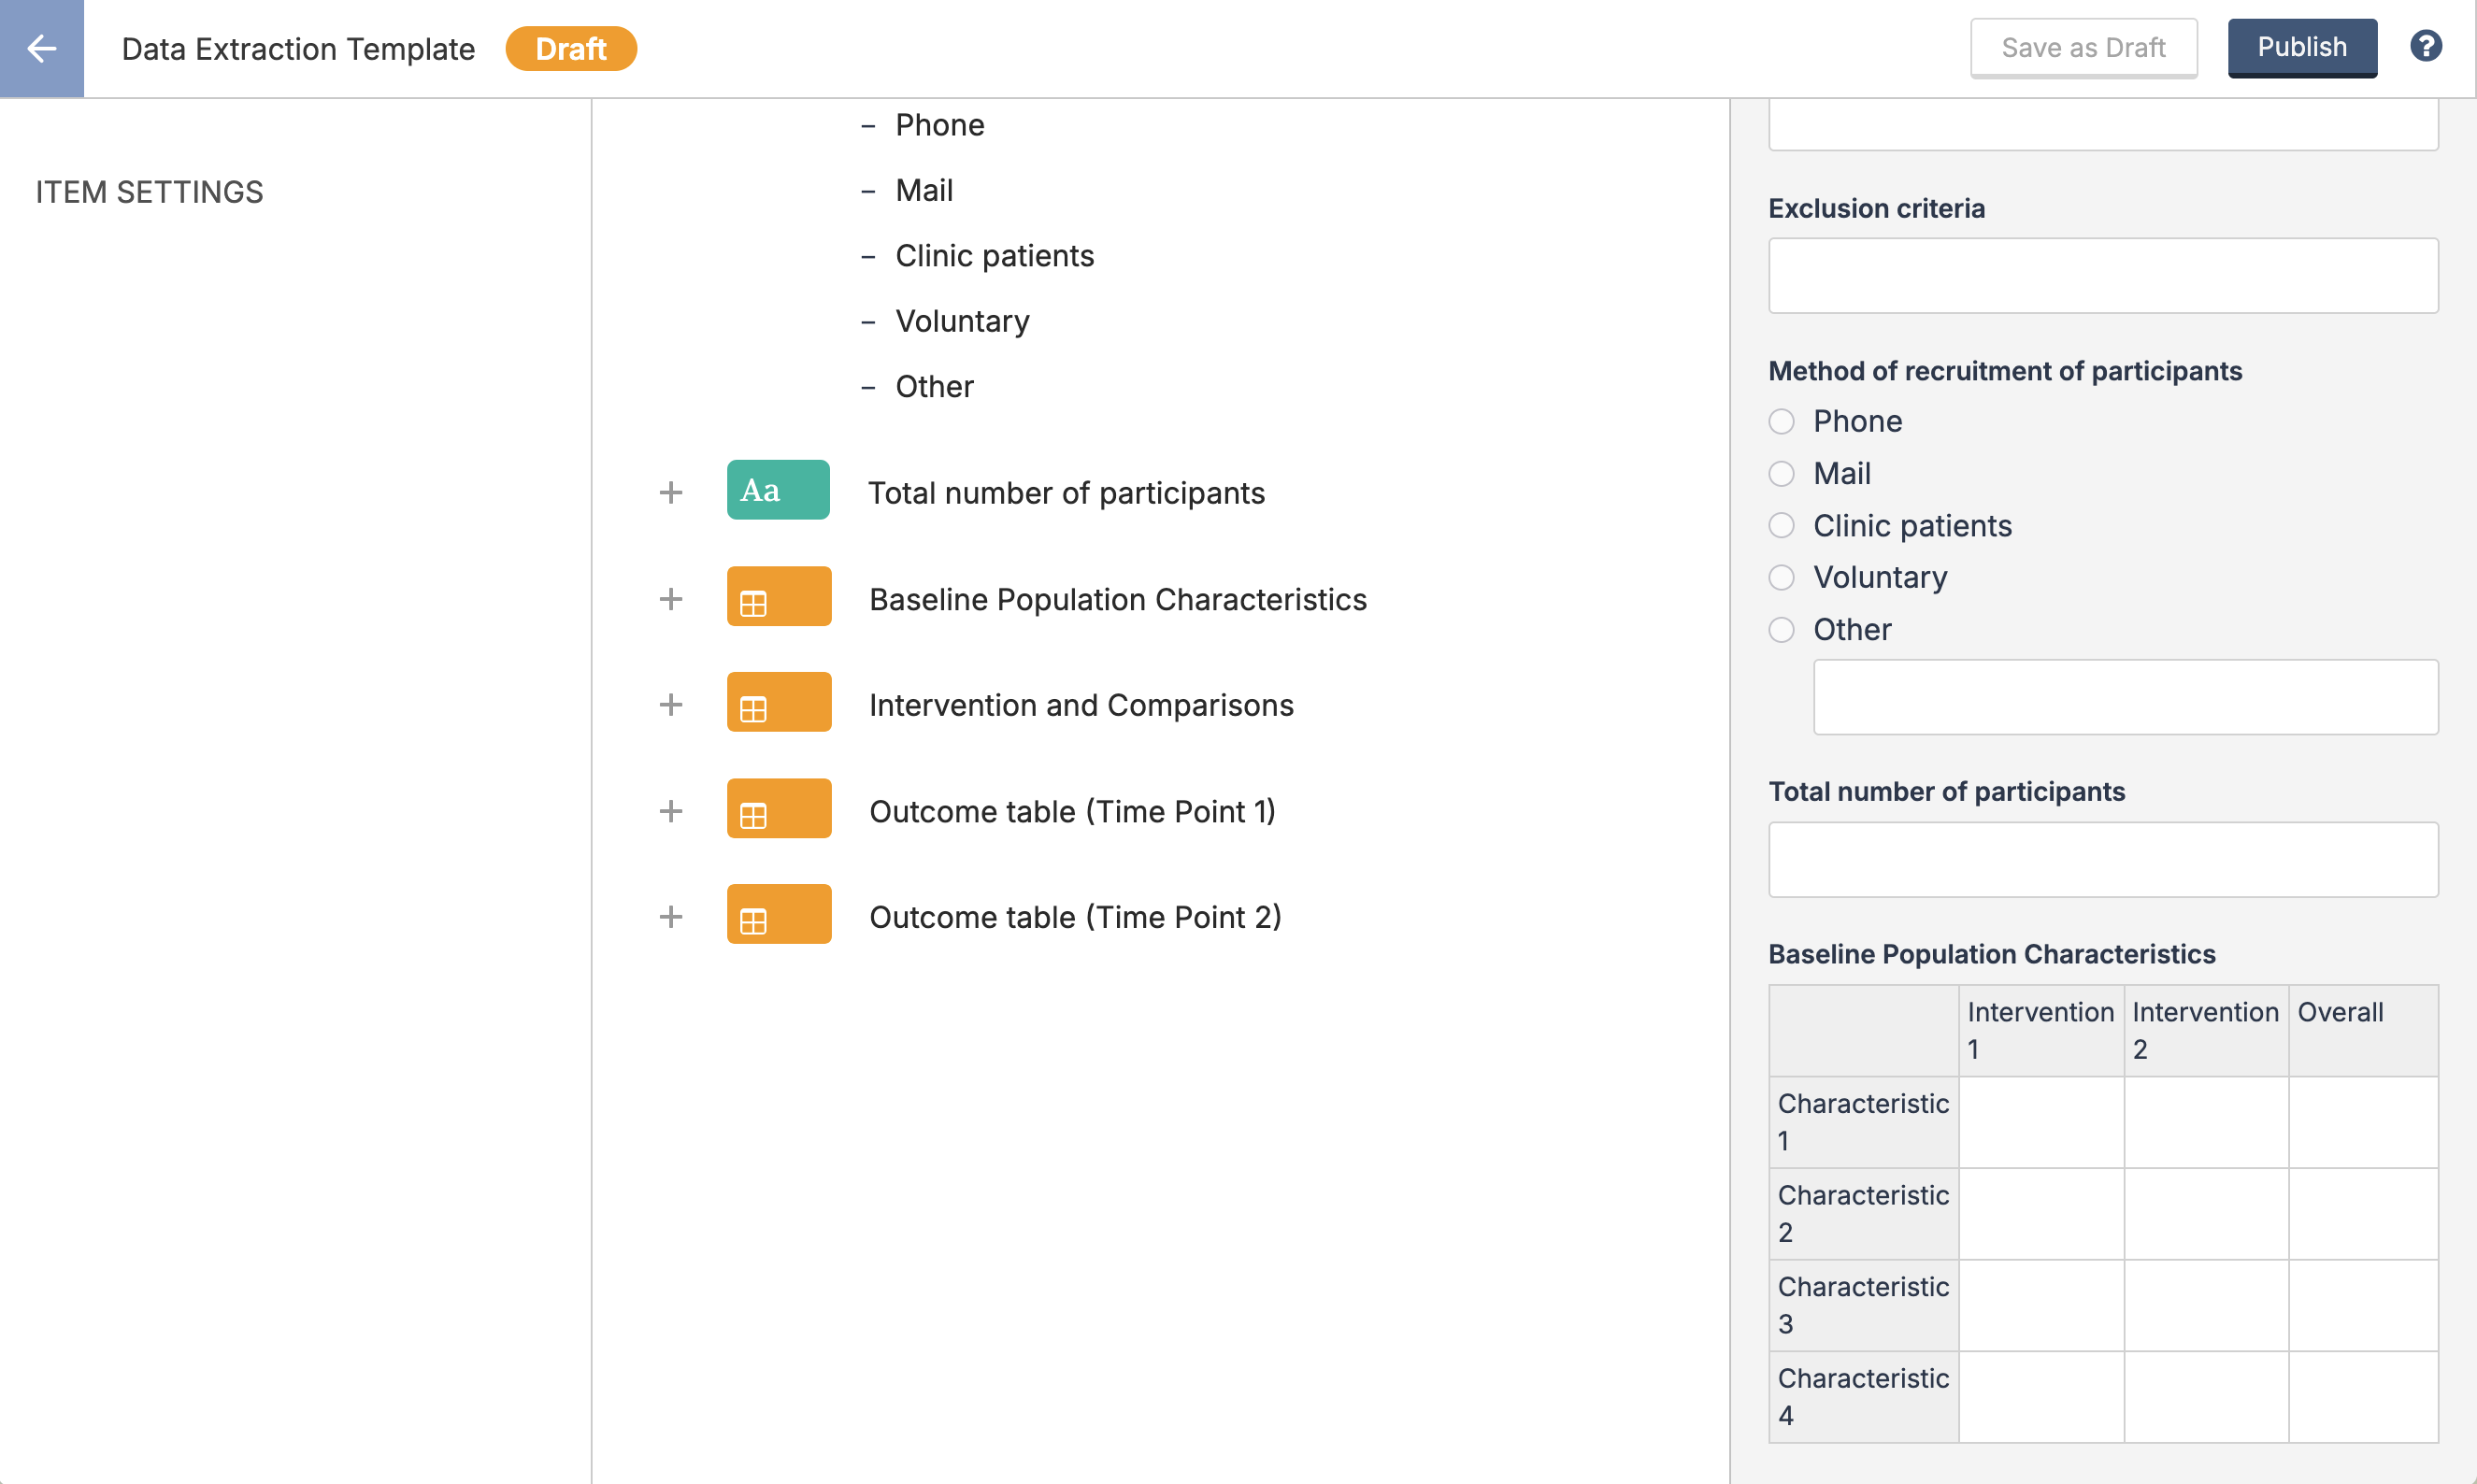The width and height of the screenshot is (2477, 1484).
Task: Click the table icon for Intervention and Comparisons
Action: click(x=778, y=703)
